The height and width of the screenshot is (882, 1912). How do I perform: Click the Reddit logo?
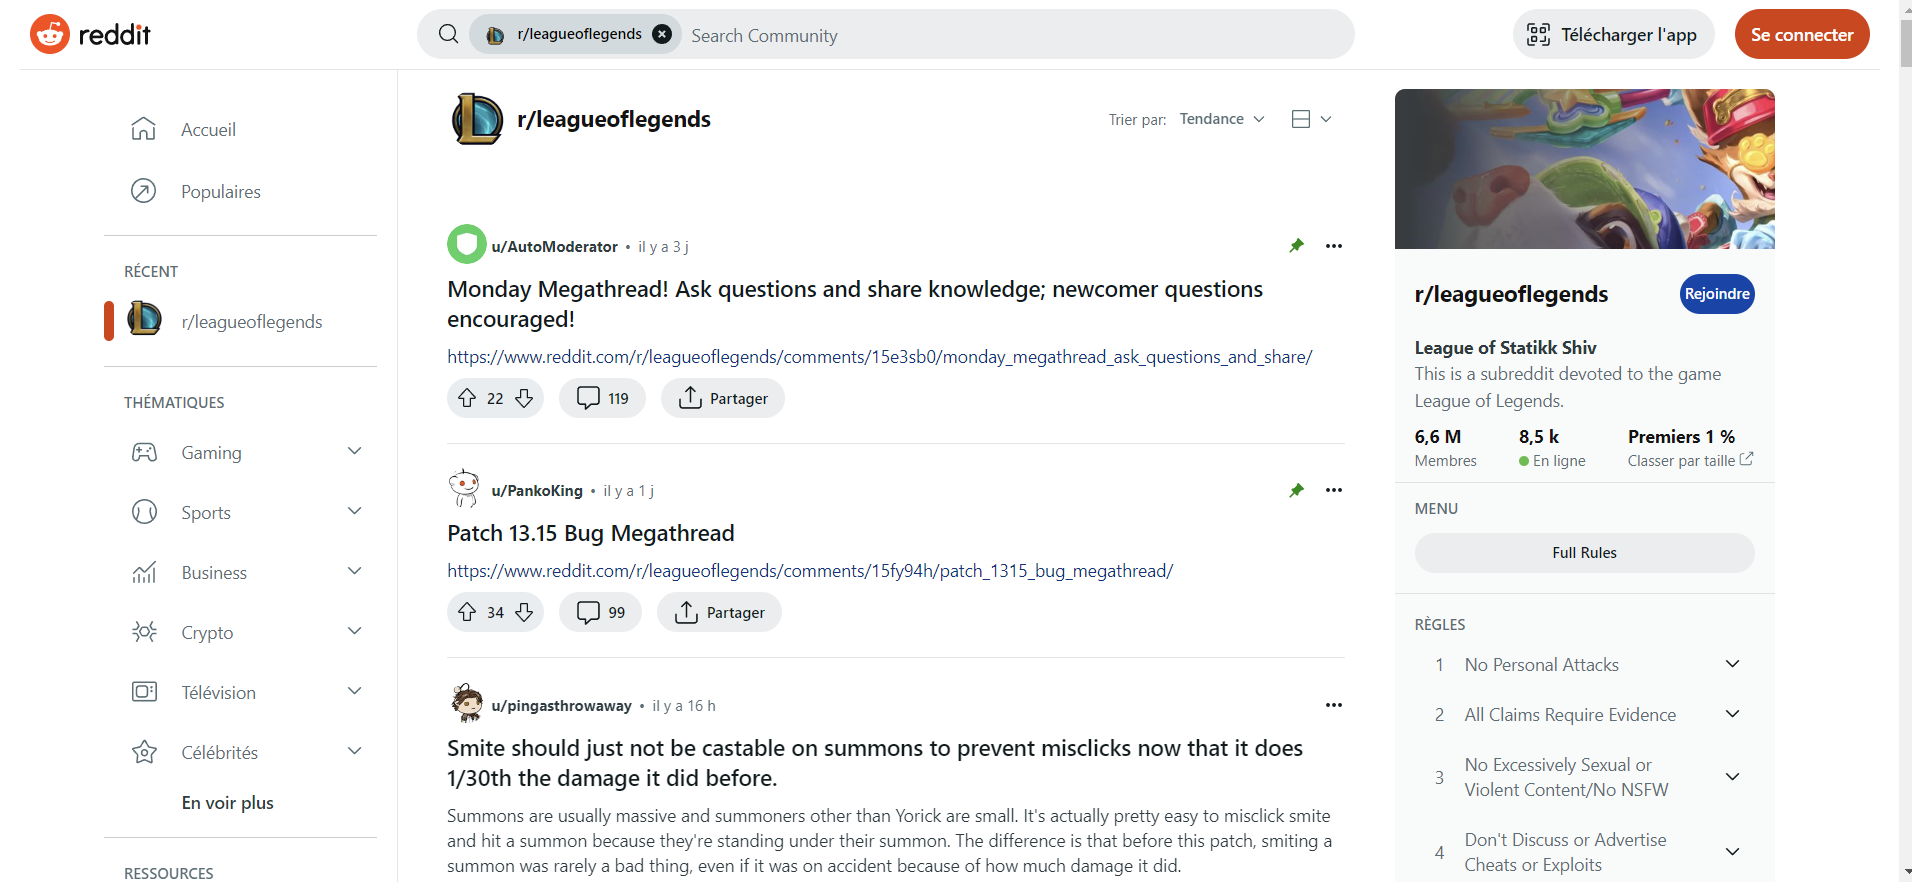click(x=90, y=34)
